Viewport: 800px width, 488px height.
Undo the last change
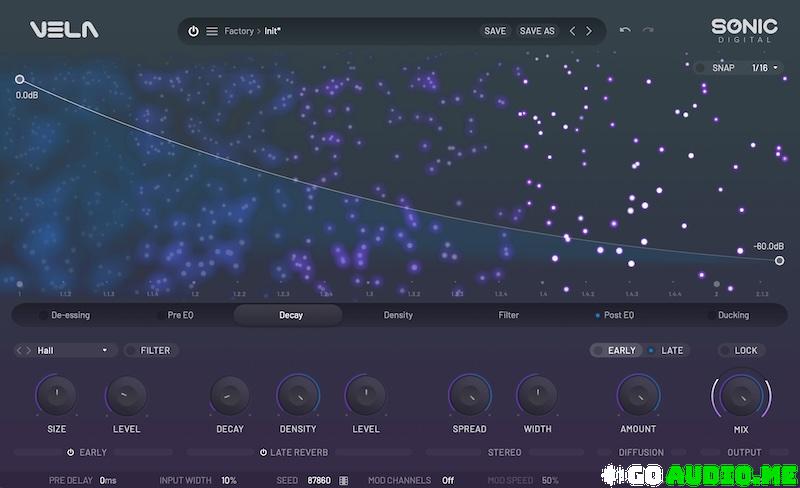[x=625, y=30]
